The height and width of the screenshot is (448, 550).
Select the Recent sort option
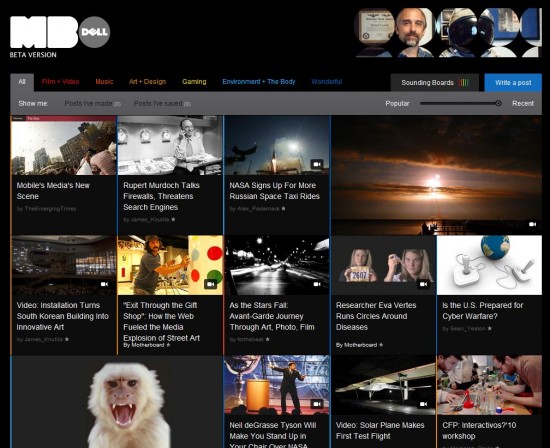523,103
